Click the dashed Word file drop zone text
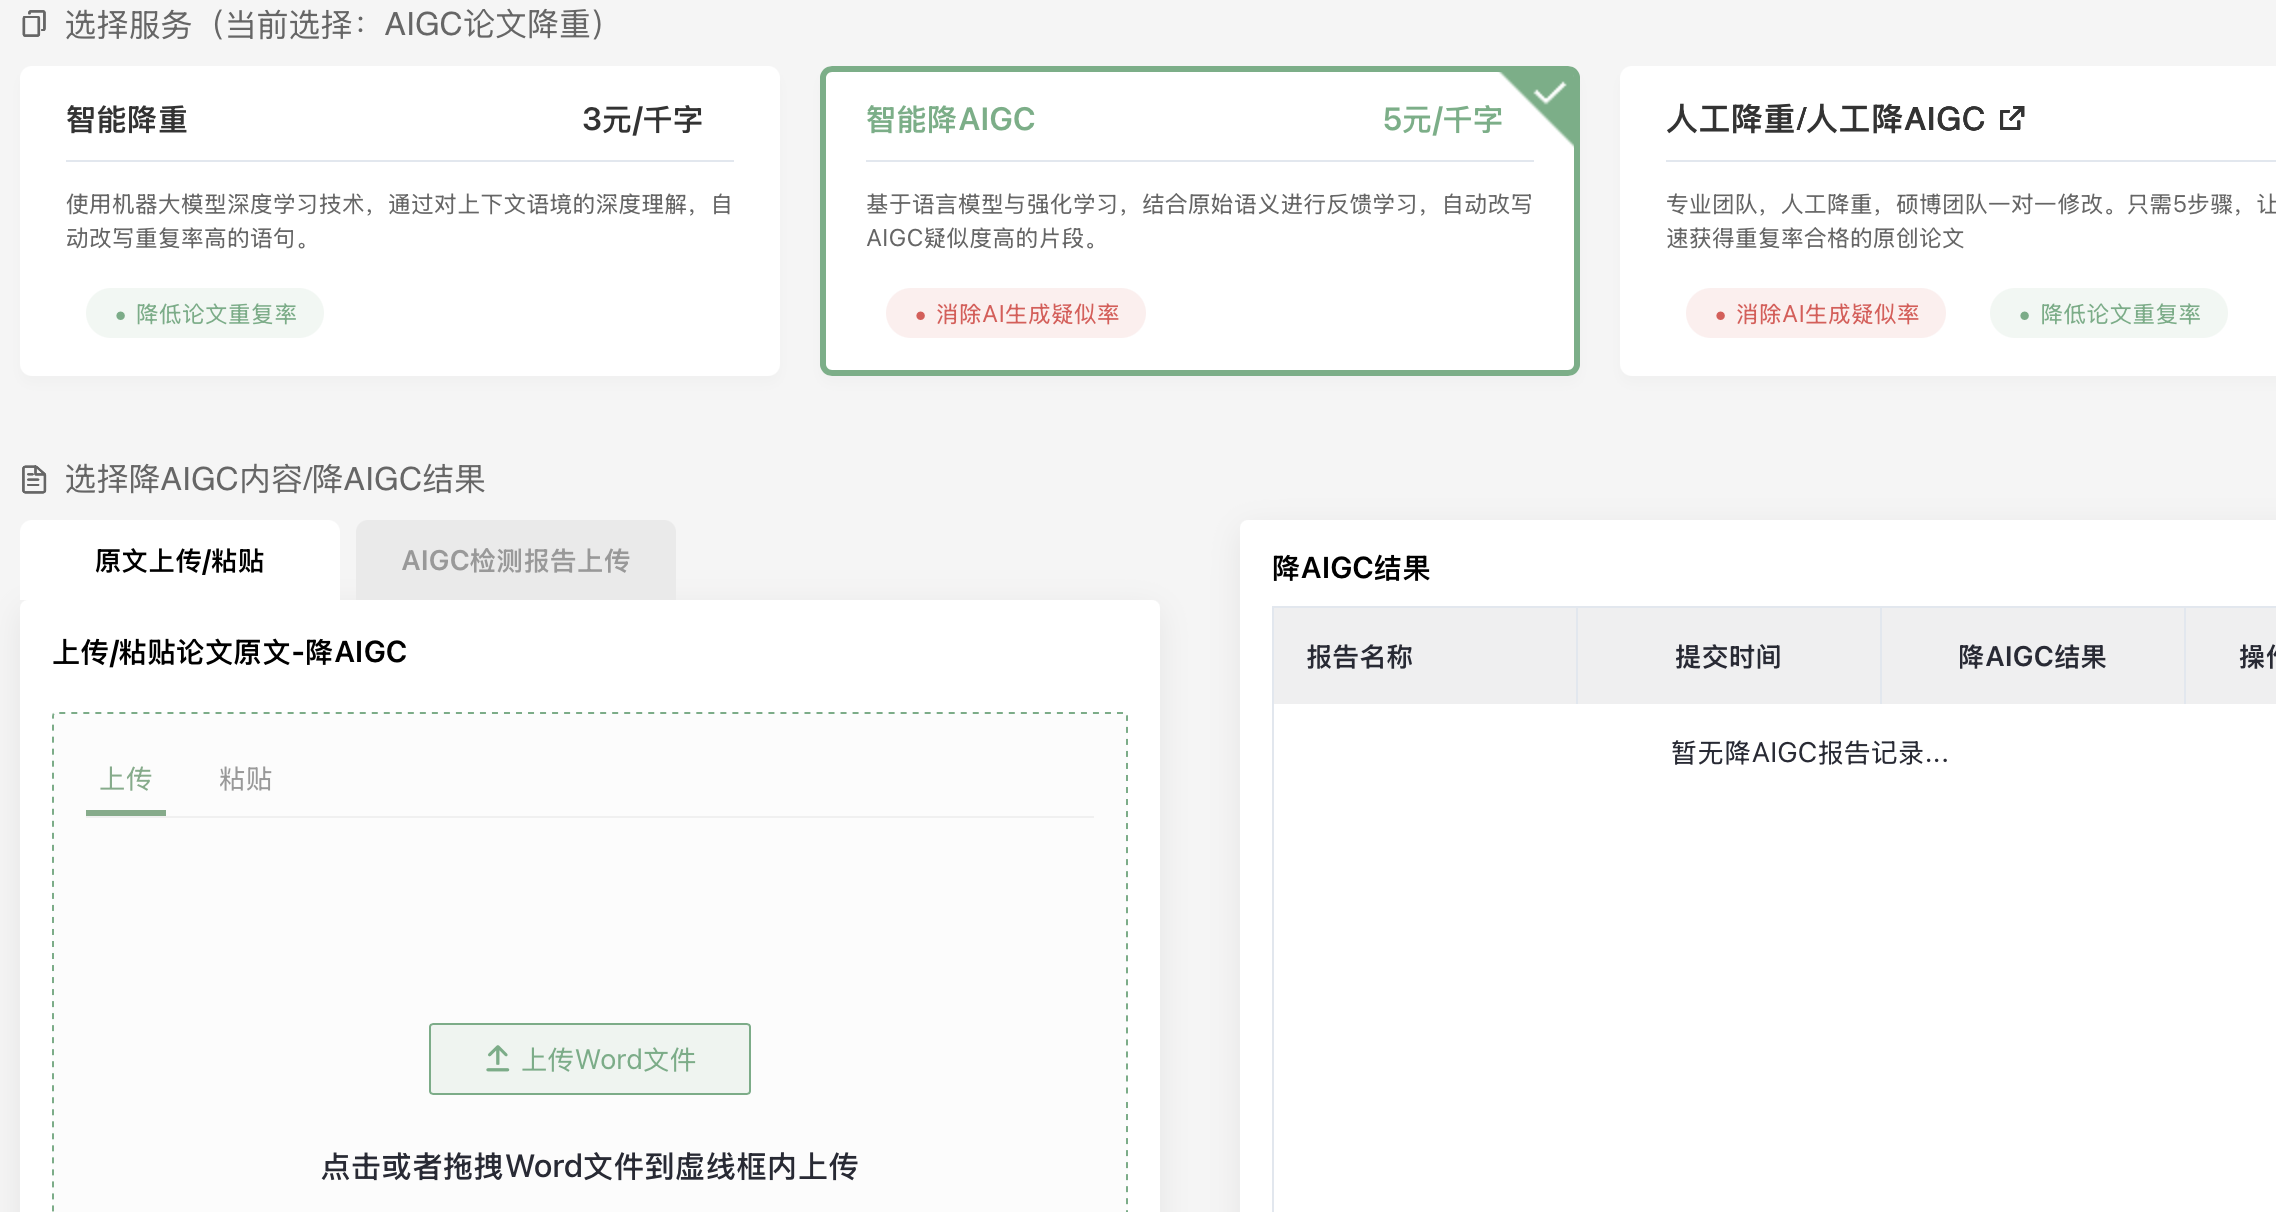The image size is (2276, 1212). pos(590,1166)
